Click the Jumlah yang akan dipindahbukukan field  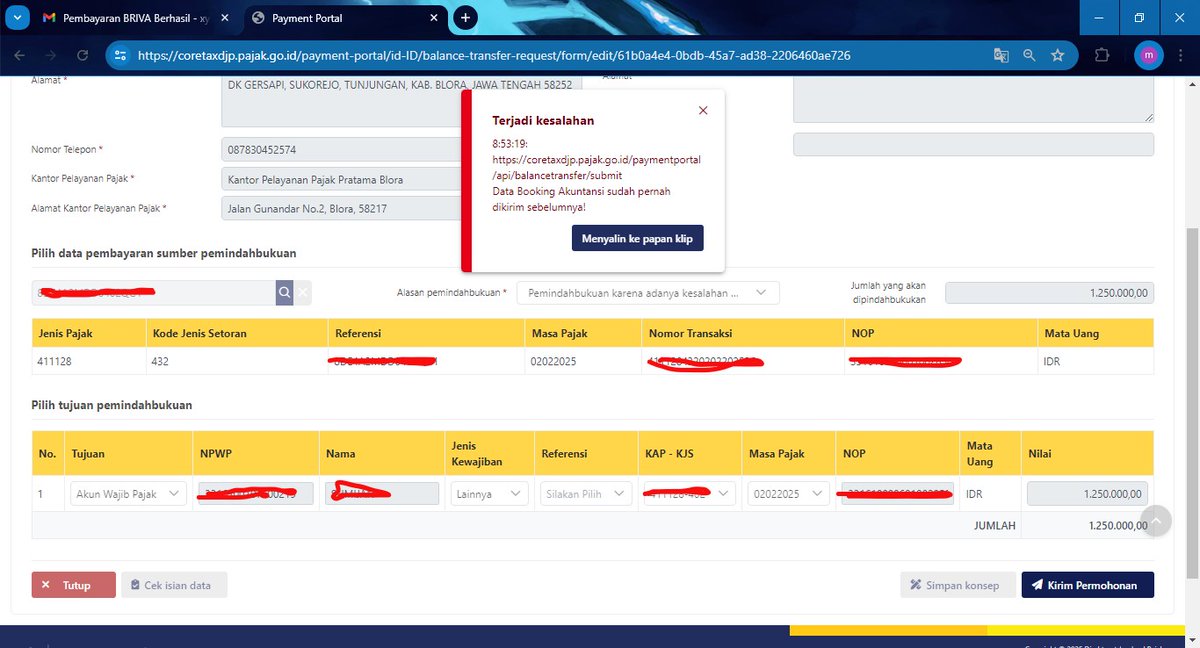click(1049, 293)
